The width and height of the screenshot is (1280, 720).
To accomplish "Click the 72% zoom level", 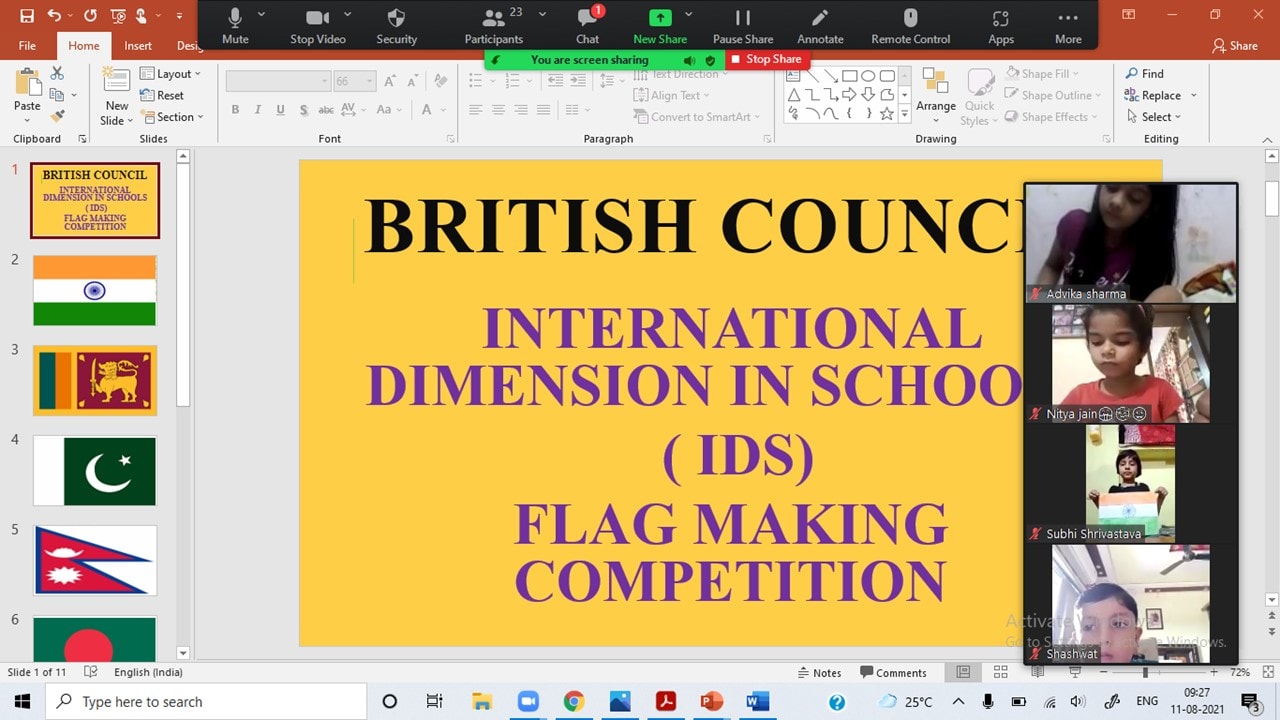I will click(x=1239, y=673).
